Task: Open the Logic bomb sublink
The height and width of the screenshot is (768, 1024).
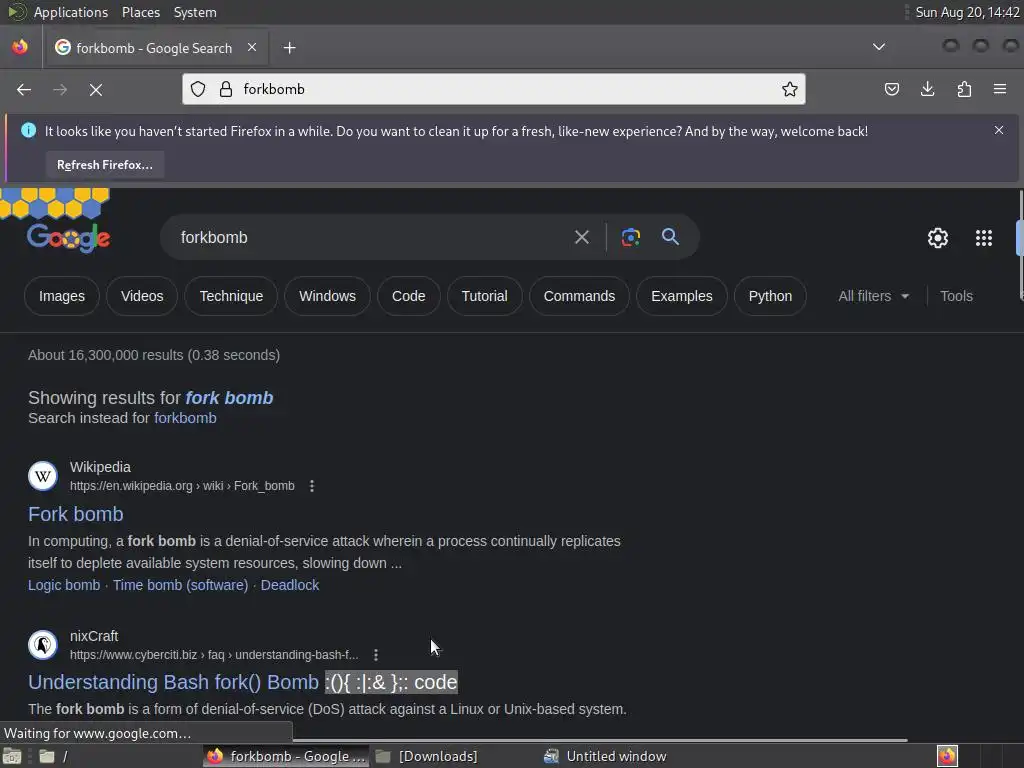Action: 64,585
